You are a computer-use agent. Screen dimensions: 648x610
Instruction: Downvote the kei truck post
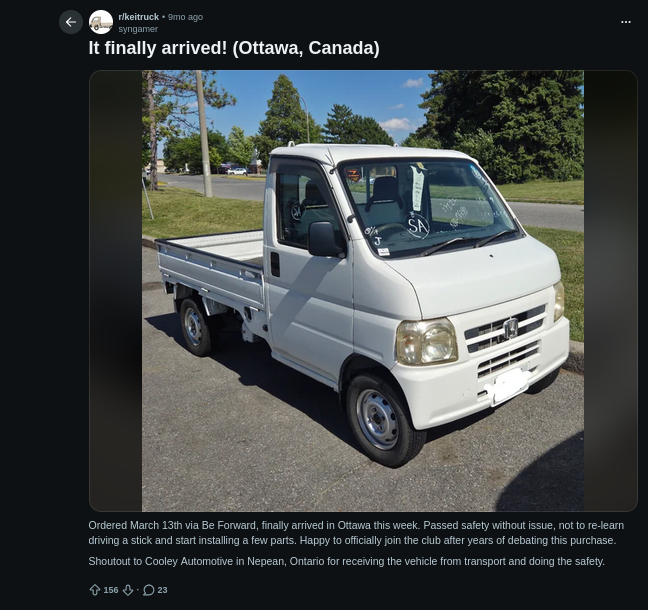(128, 590)
